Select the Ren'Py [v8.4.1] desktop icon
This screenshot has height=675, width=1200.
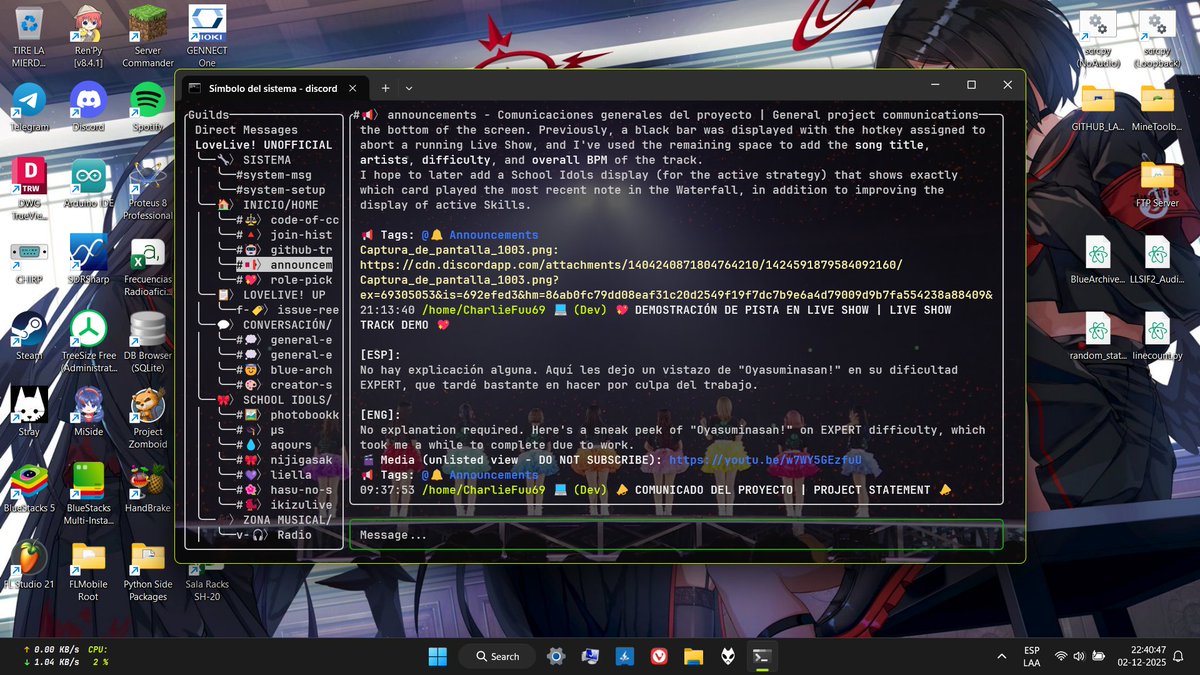coord(88,35)
